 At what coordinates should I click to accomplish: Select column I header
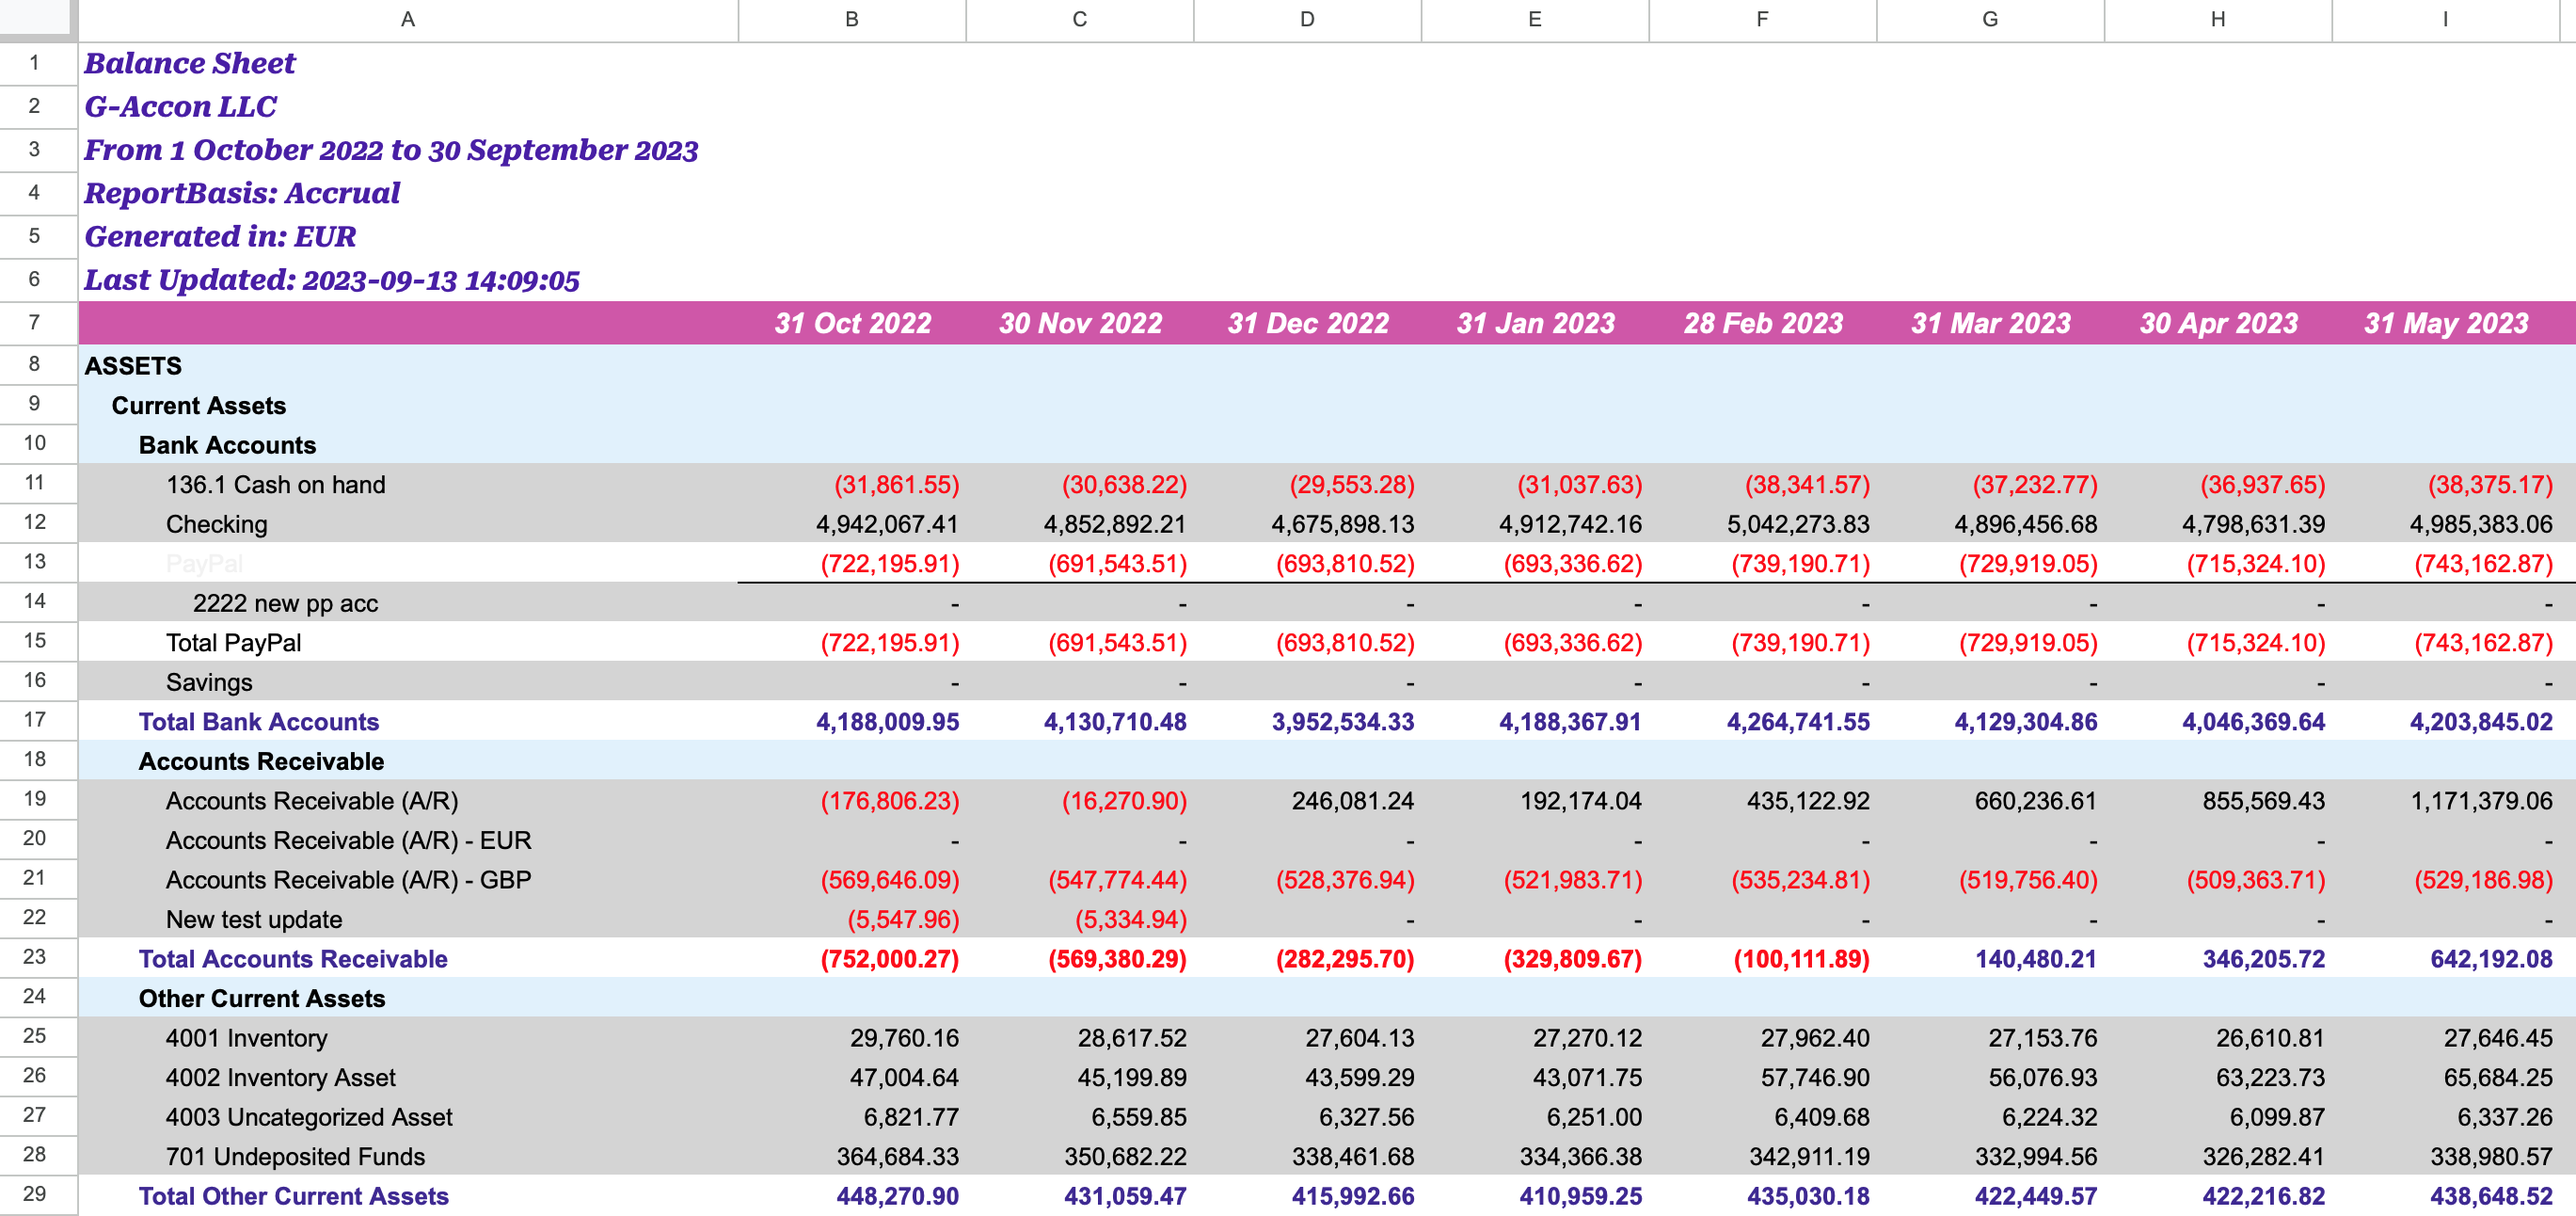coord(2445,19)
